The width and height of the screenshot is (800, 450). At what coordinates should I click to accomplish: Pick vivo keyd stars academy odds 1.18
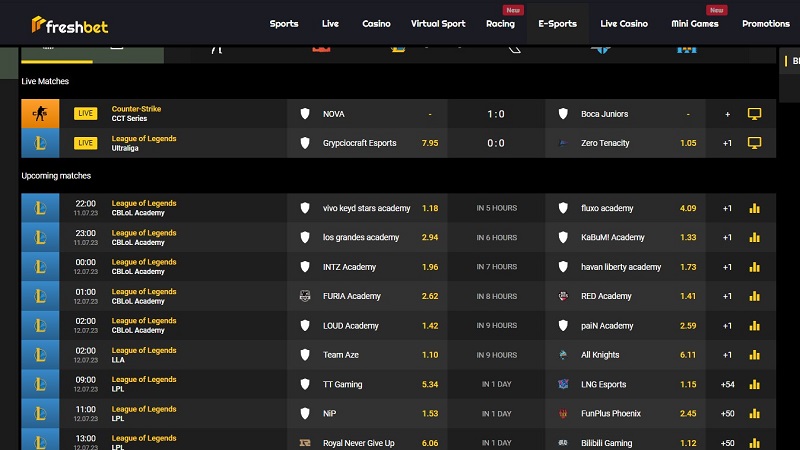(x=430, y=208)
